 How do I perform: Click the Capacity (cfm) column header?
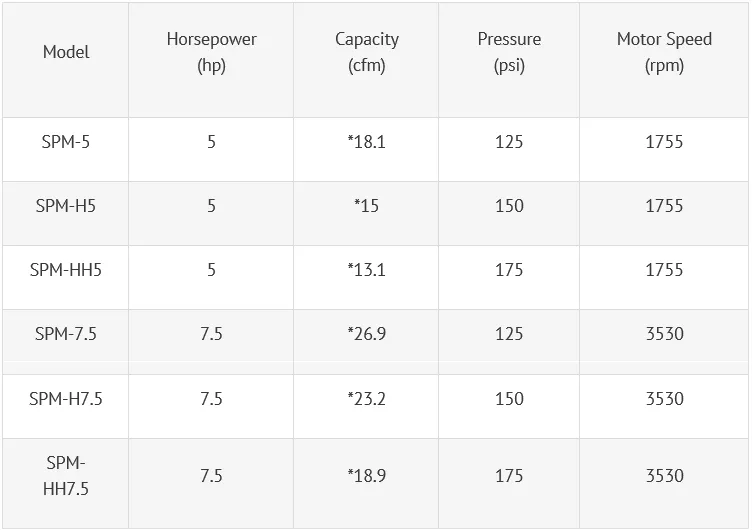366,52
